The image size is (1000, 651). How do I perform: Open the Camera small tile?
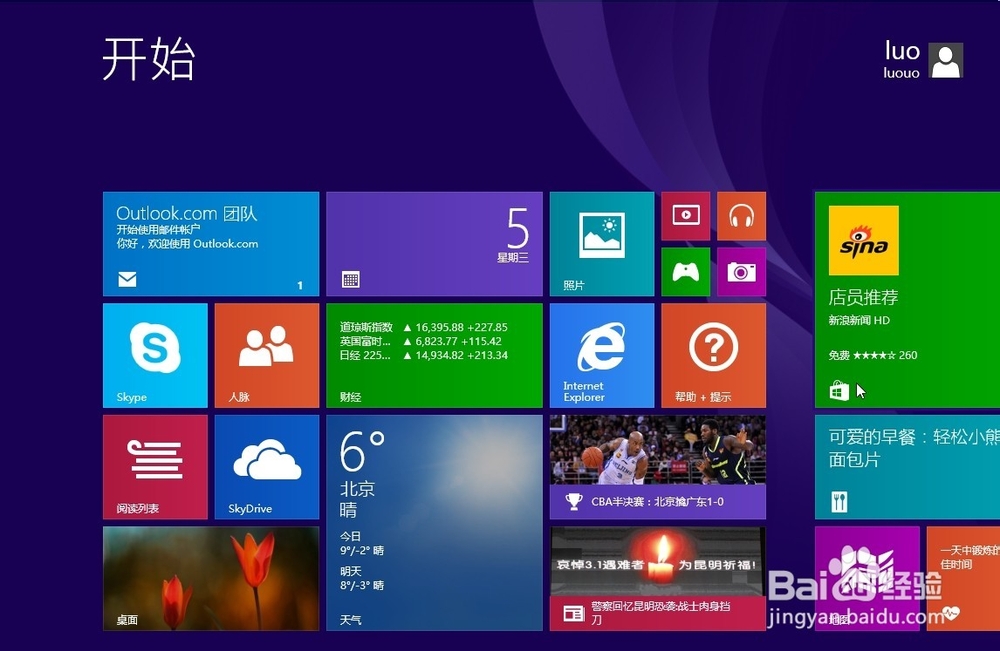coord(741,272)
